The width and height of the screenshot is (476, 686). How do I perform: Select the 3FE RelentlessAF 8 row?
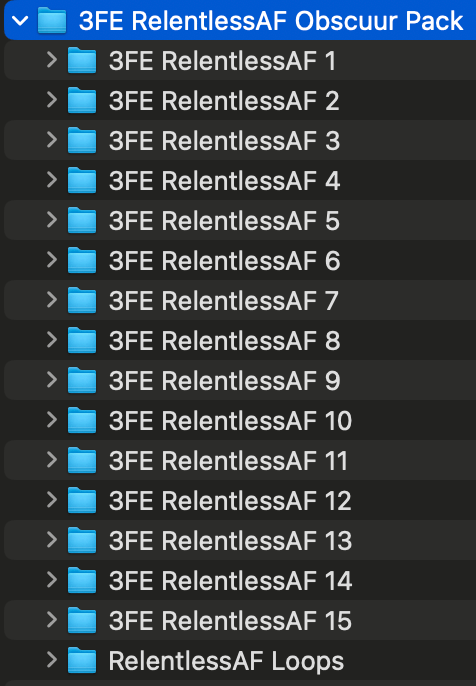pyautogui.click(x=240, y=340)
